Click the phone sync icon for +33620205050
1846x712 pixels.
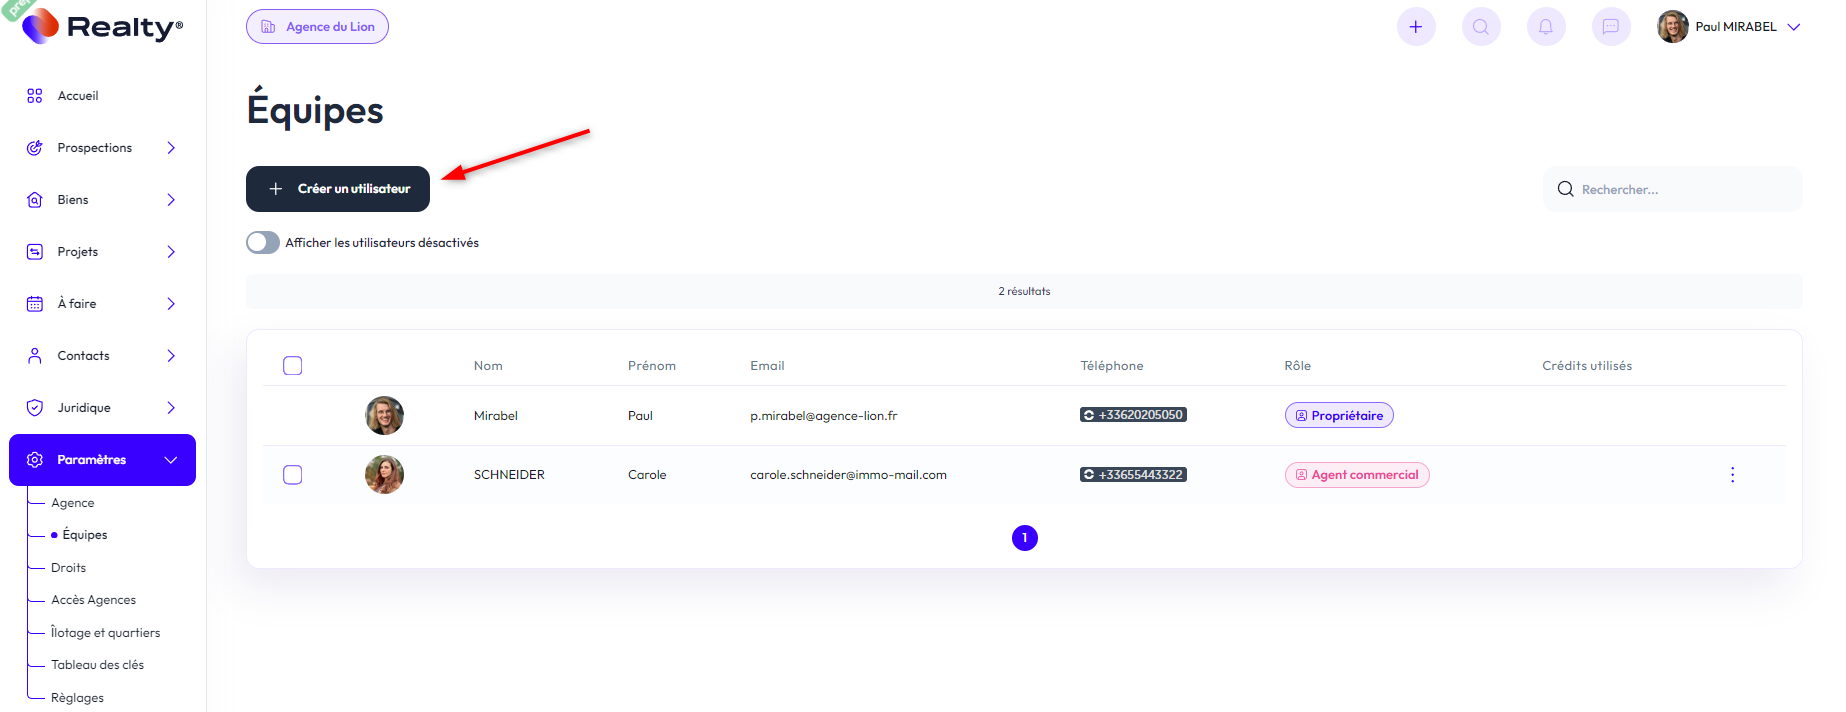coord(1089,415)
